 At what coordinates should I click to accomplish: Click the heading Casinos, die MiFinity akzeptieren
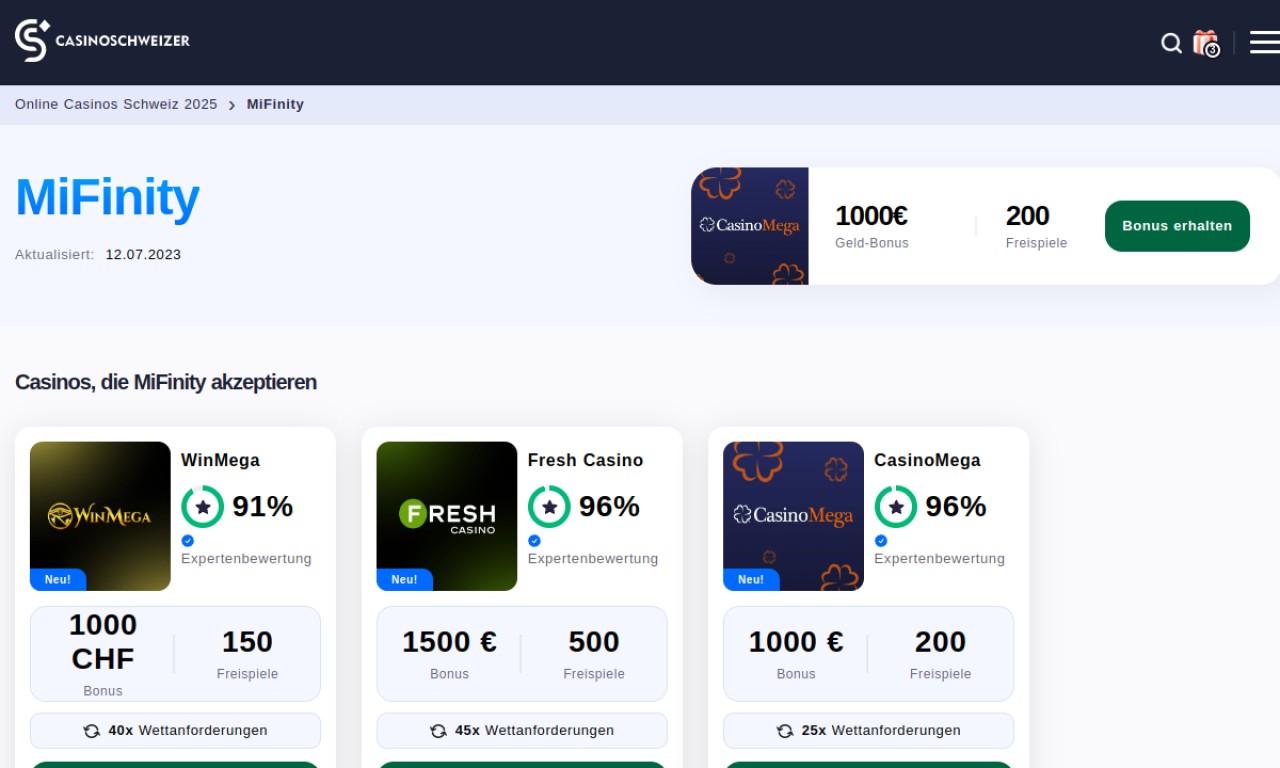coord(166,382)
